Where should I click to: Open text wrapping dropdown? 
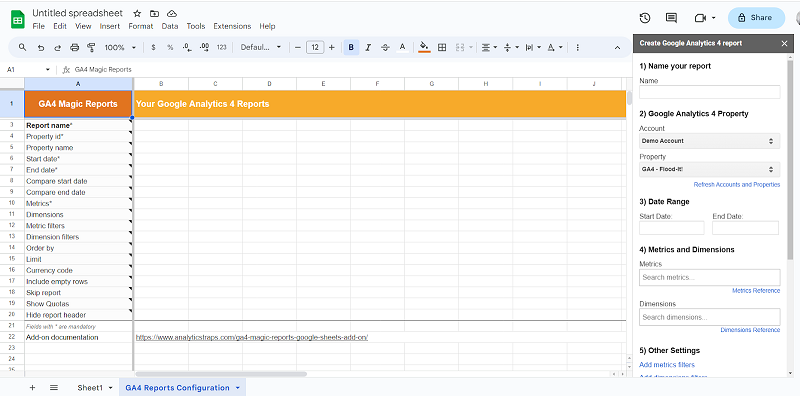[x=532, y=47]
